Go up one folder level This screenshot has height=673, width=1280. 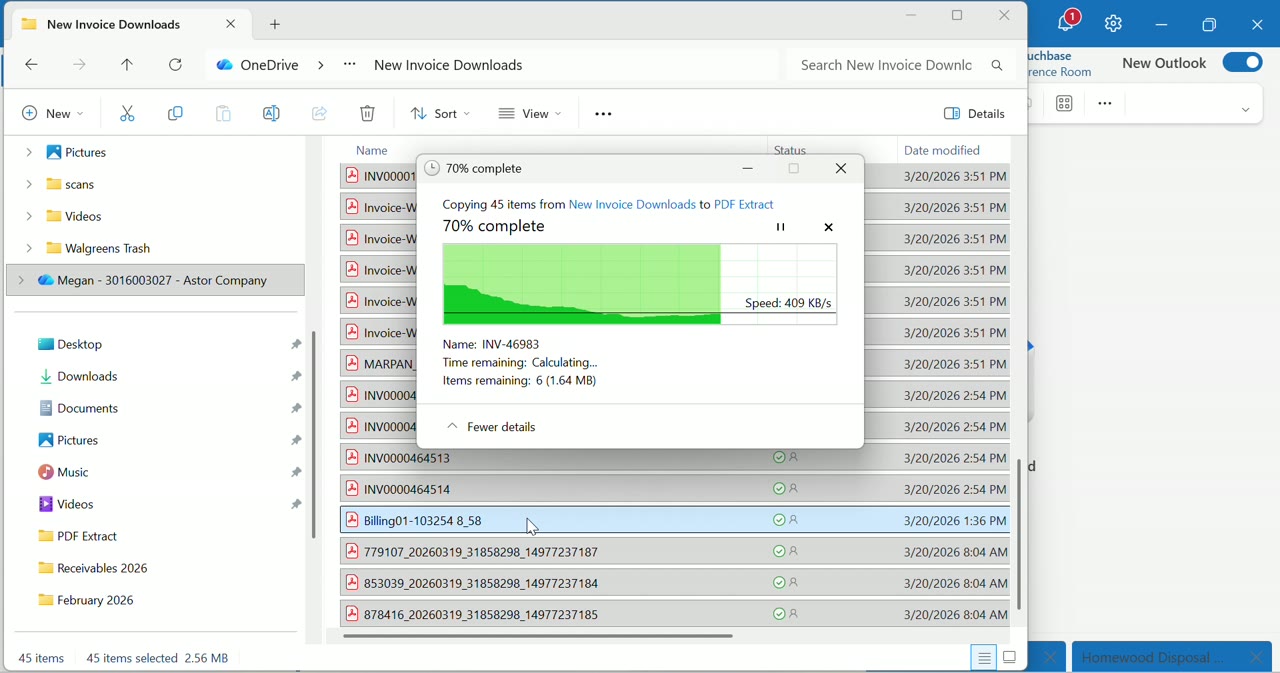click(x=127, y=66)
